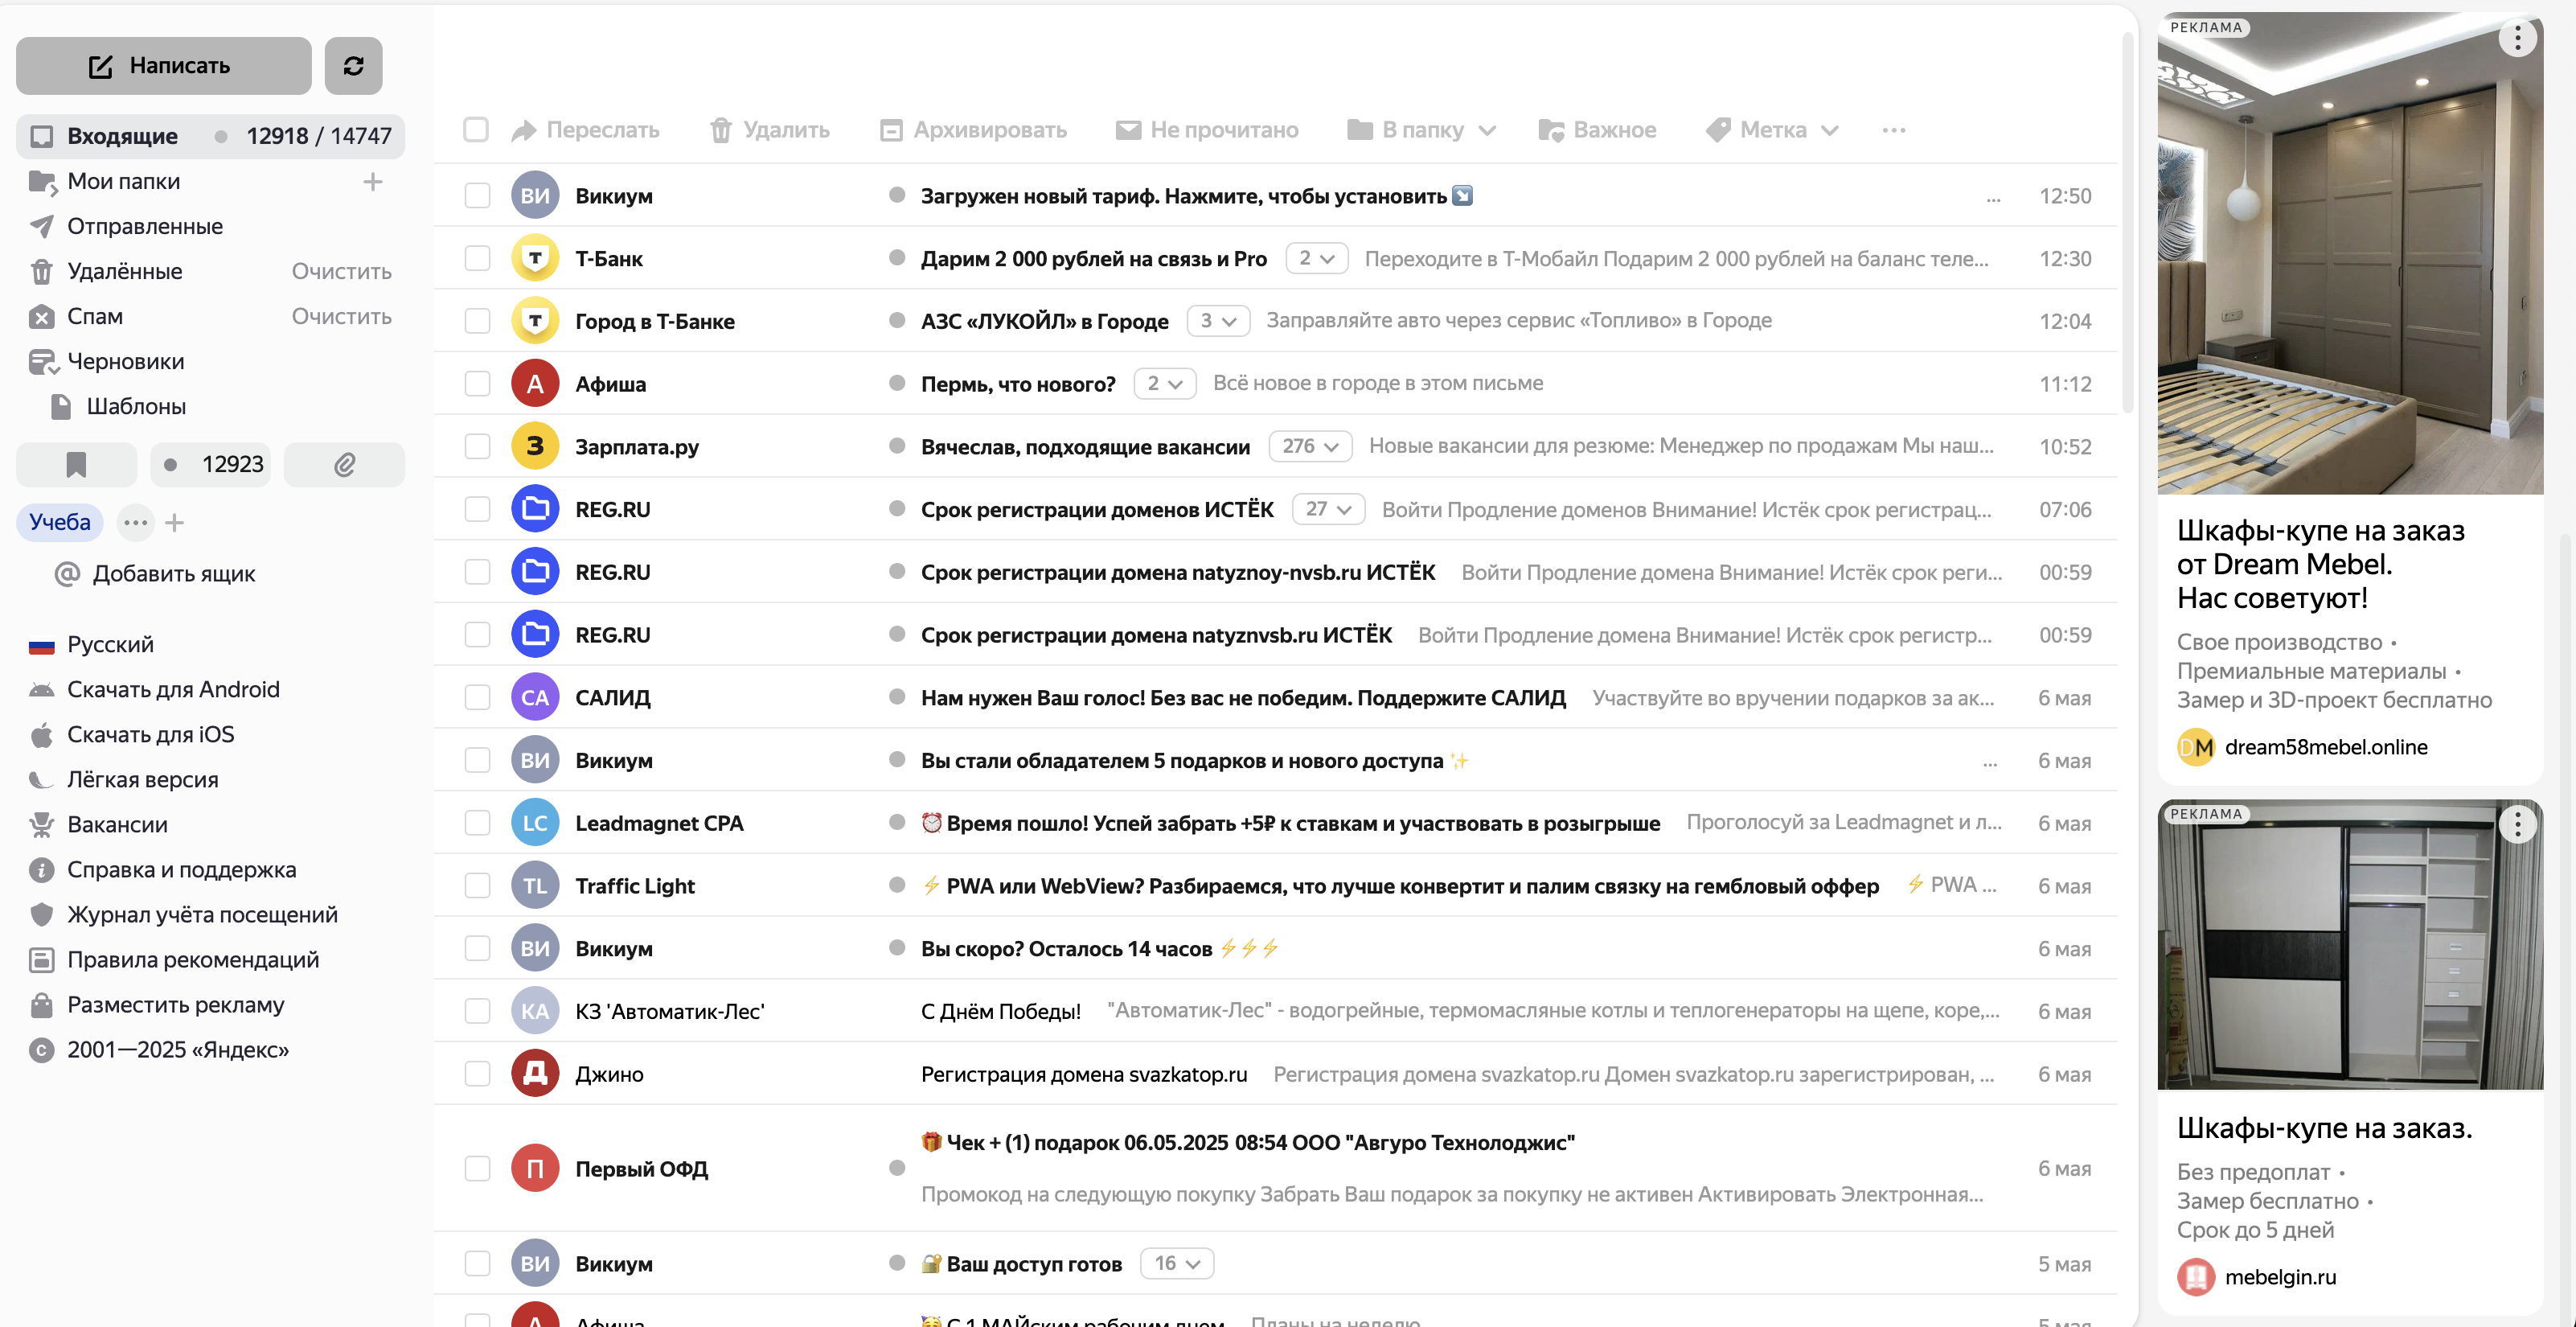
Task: Open the Удалённые folder
Action: coord(124,271)
